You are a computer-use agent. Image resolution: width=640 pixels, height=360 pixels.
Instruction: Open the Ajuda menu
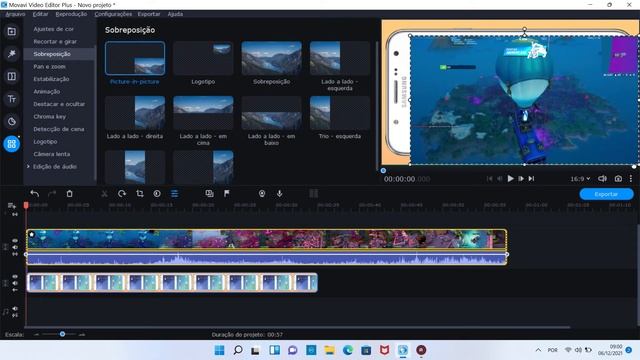tap(175, 14)
